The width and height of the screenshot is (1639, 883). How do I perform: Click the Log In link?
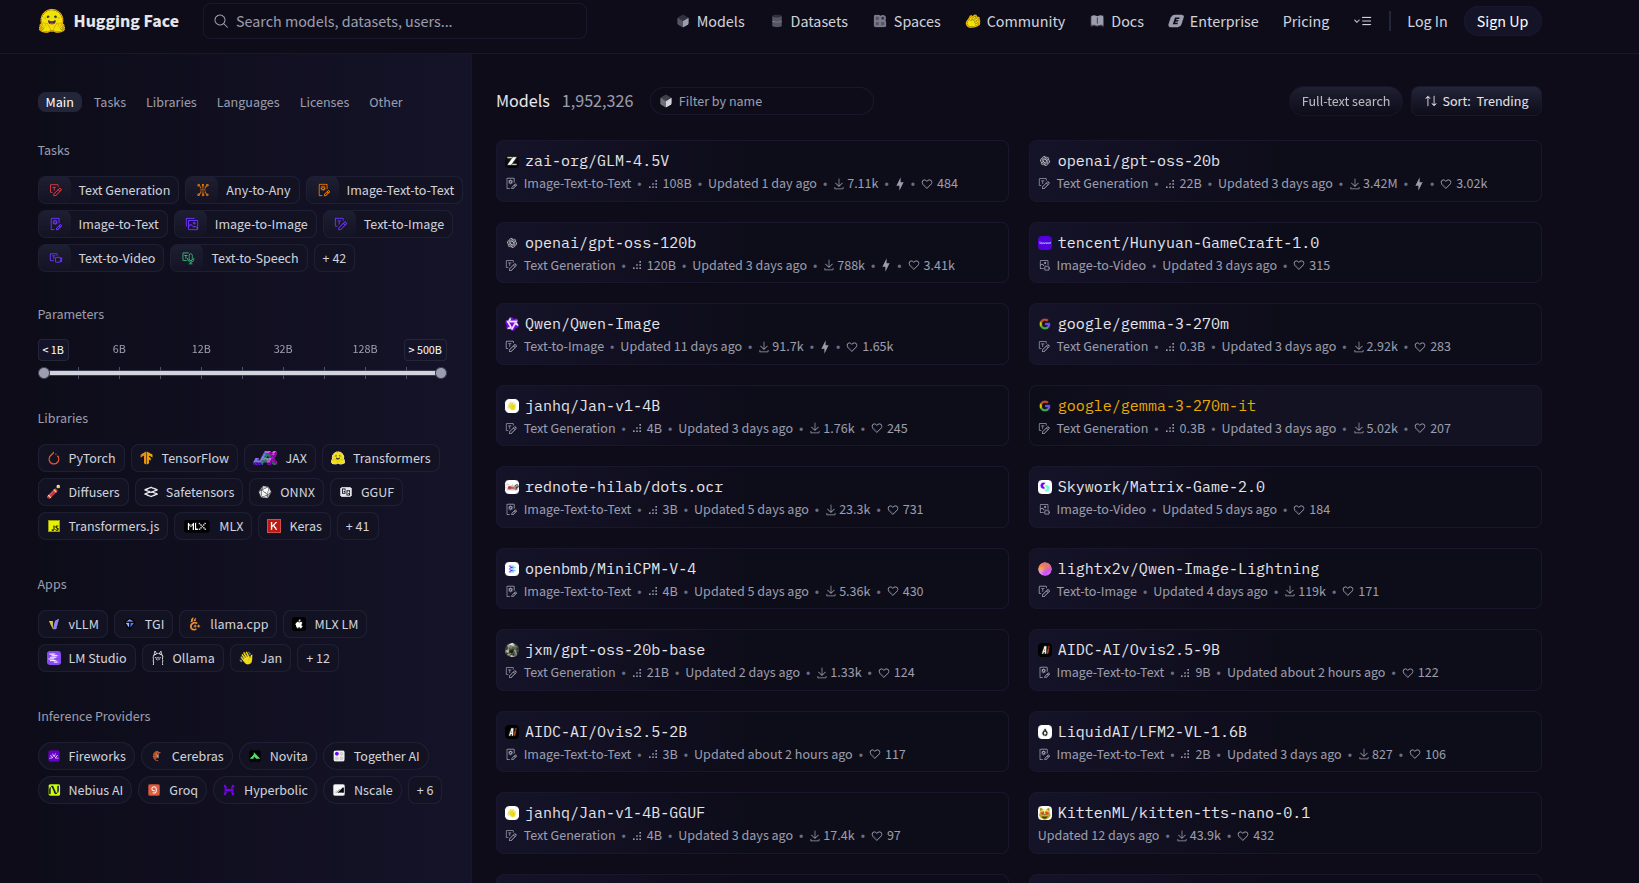click(x=1427, y=21)
